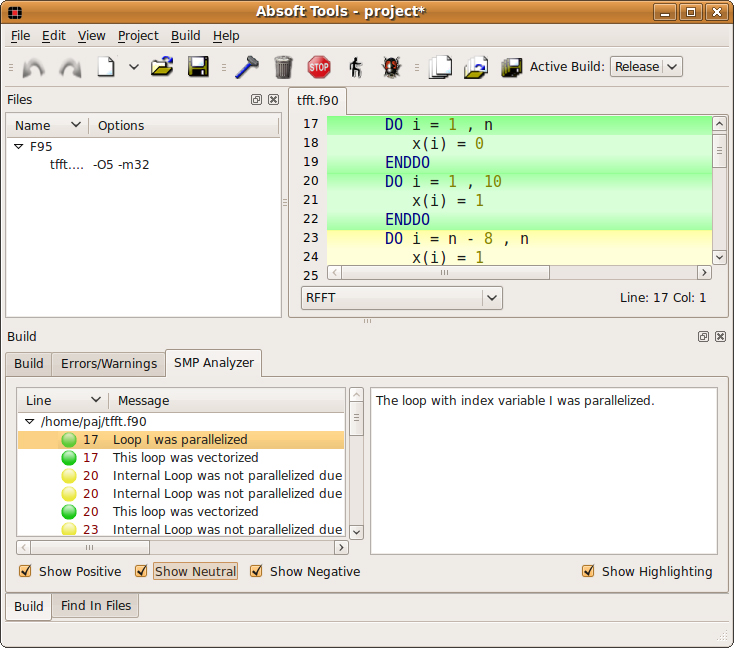Open the Help menu
Image resolution: width=734 pixels, height=648 pixels.
click(x=226, y=36)
